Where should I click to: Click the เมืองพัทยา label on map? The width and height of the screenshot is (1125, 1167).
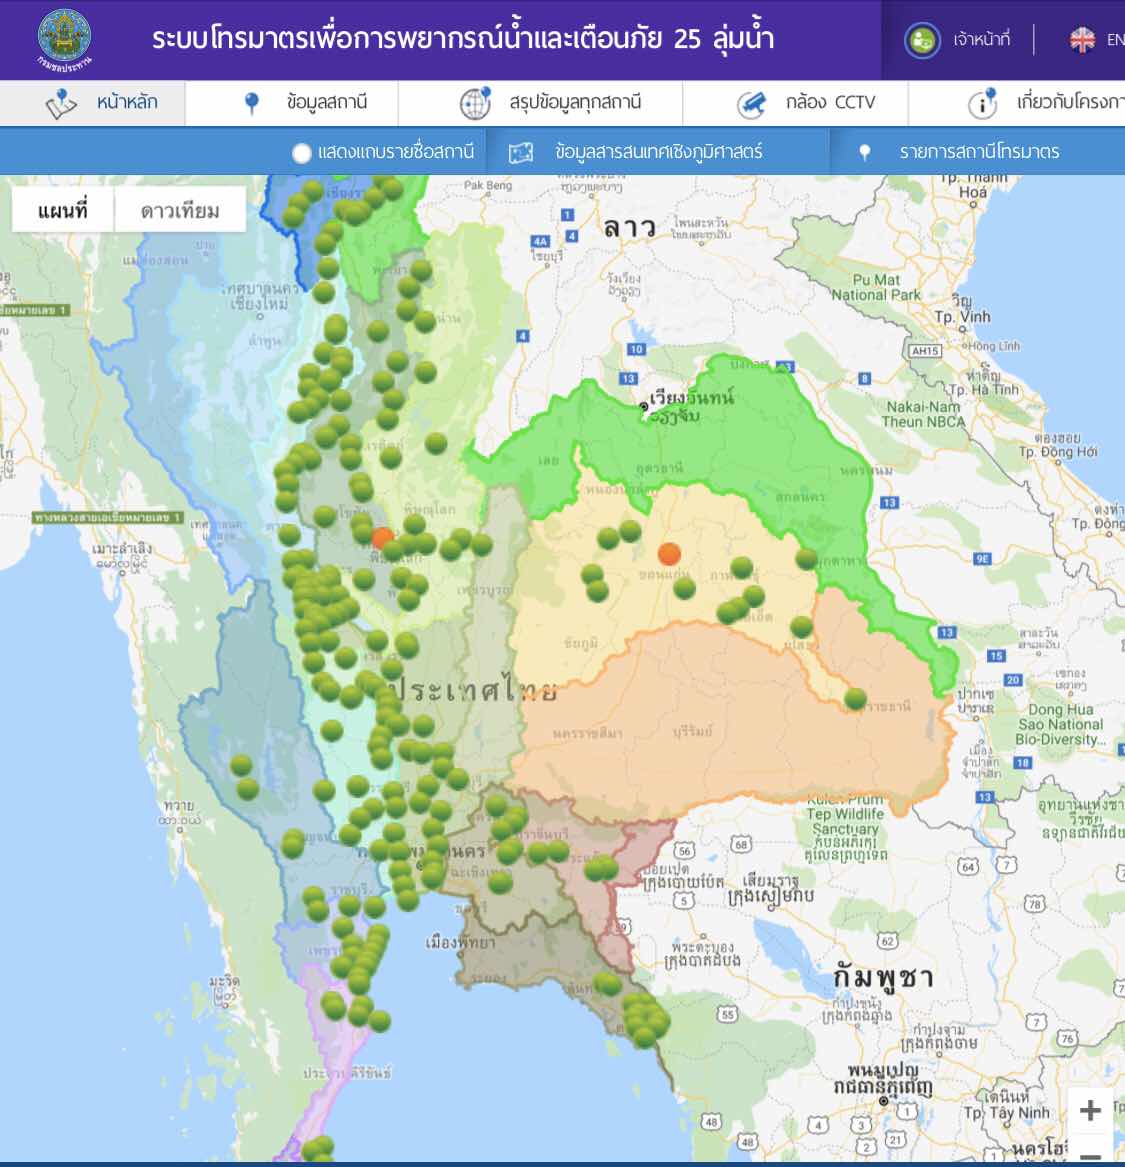[x=460, y=943]
